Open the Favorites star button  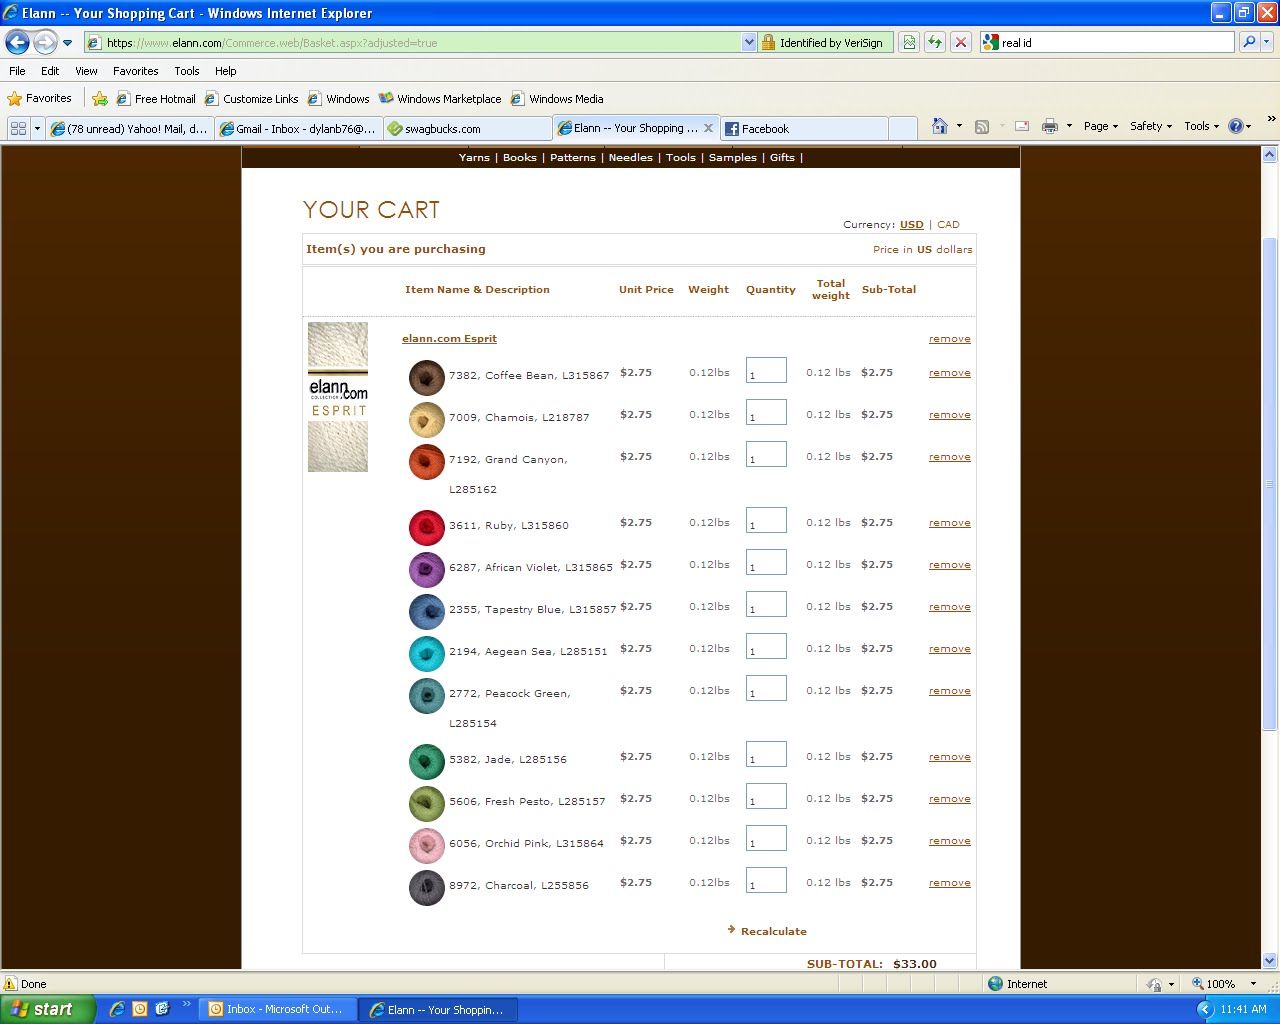coord(40,98)
